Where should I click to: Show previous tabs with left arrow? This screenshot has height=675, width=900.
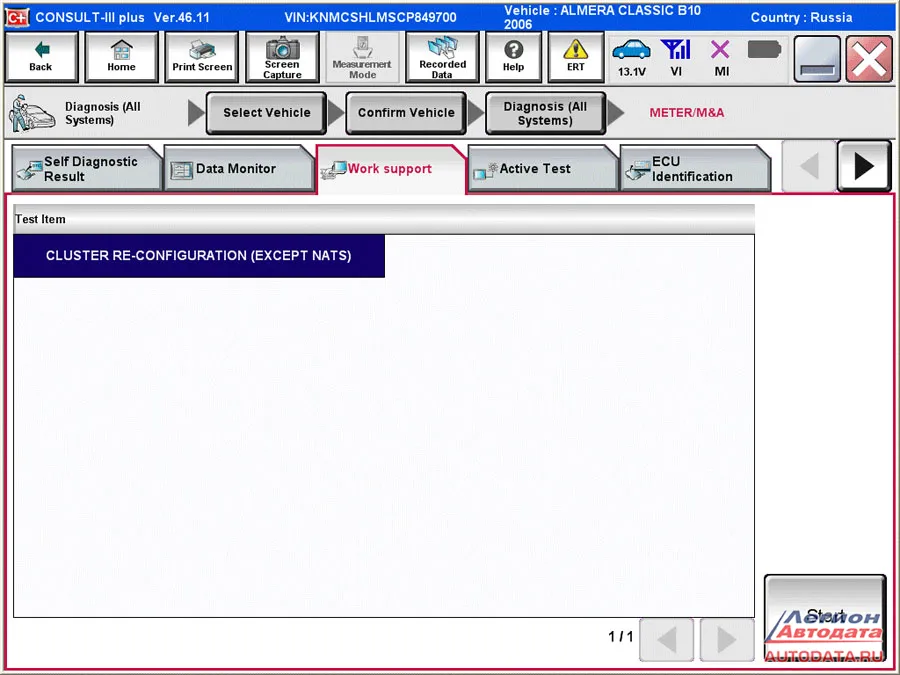[809, 166]
